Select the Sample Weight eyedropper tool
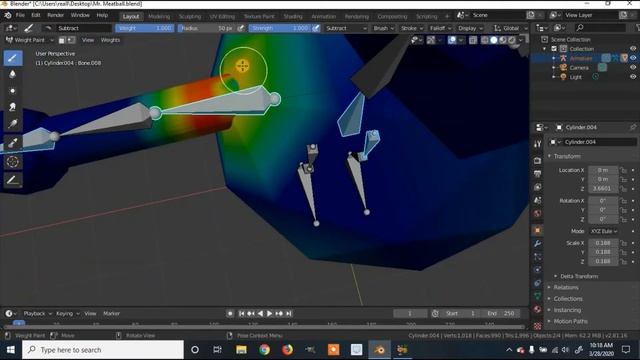640x360 pixels. click(13, 142)
